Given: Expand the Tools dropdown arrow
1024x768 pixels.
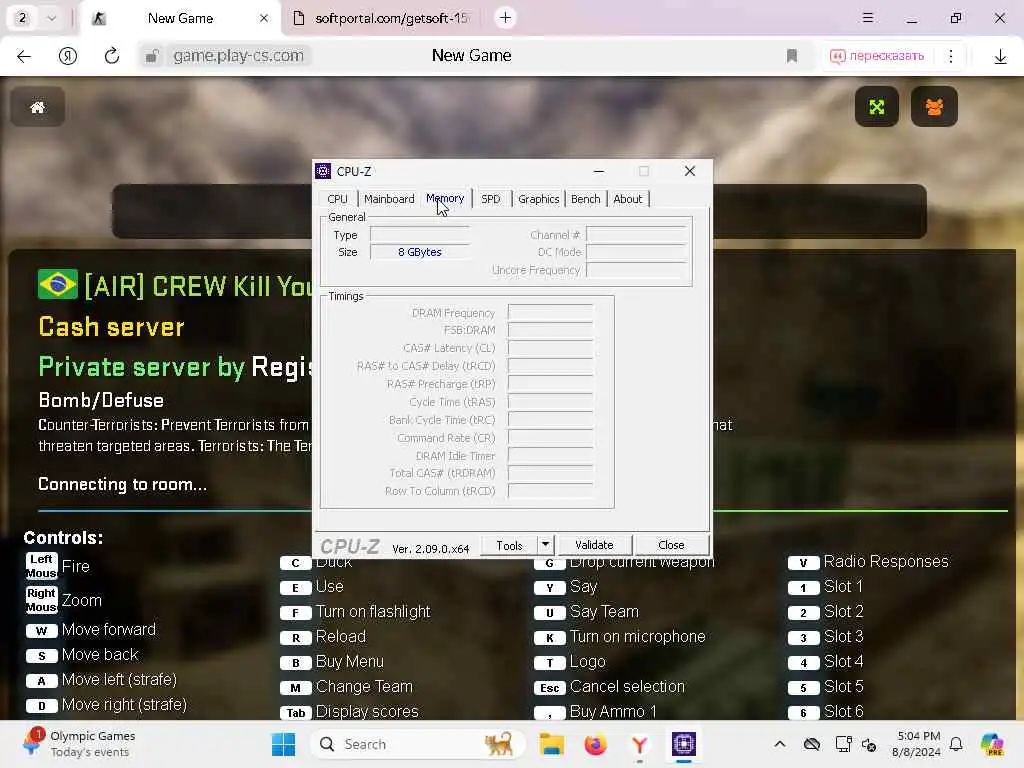Looking at the screenshot, I should (545, 545).
